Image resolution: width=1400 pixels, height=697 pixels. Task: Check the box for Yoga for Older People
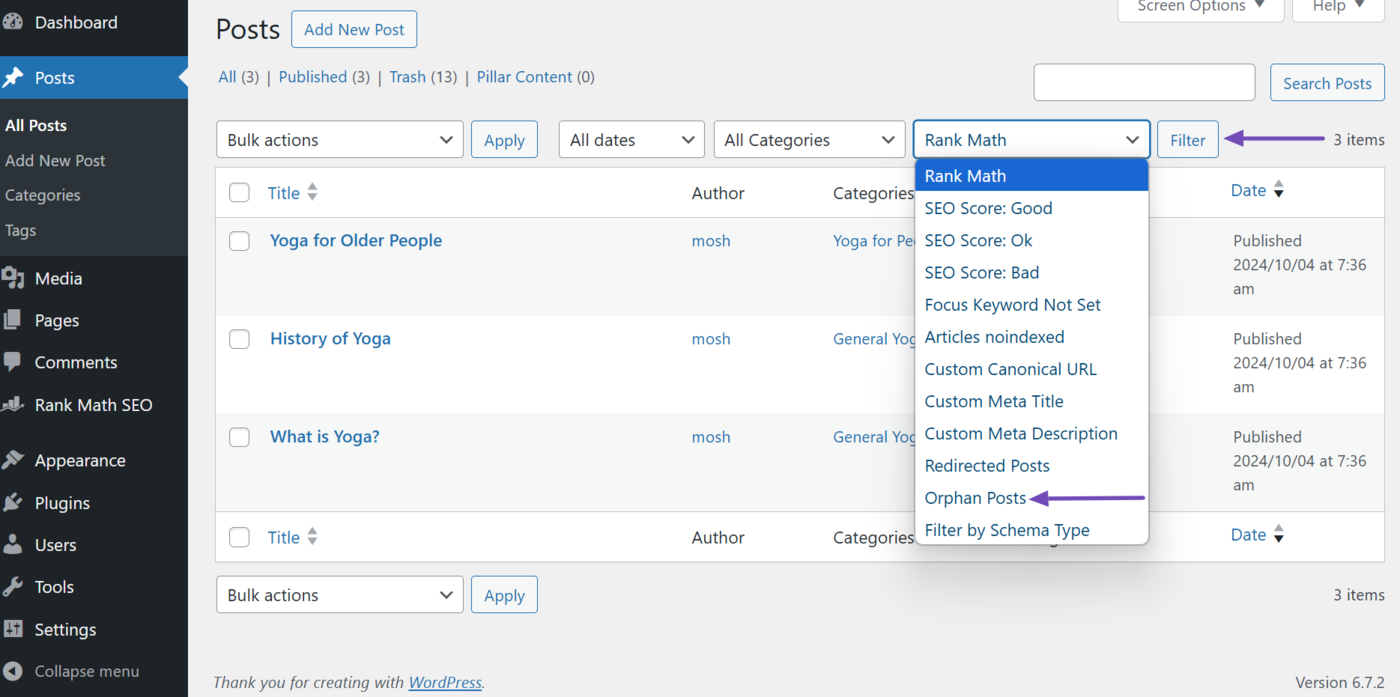239,241
